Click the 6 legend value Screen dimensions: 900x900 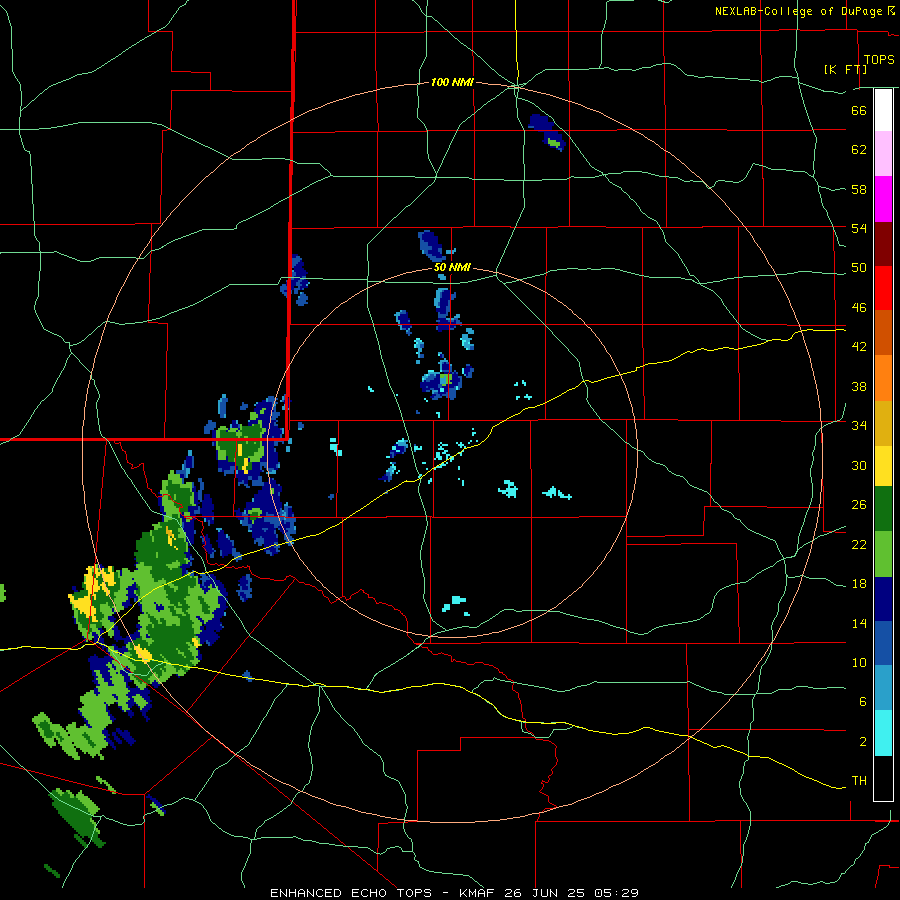pos(863,702)
